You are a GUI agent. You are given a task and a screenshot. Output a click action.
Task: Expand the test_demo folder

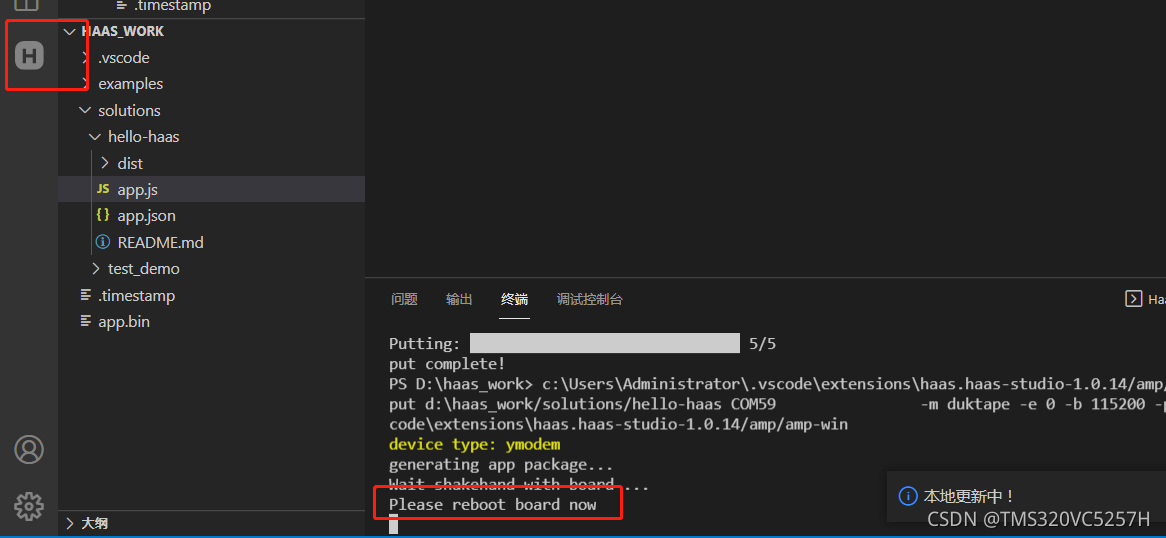(95, 269)
